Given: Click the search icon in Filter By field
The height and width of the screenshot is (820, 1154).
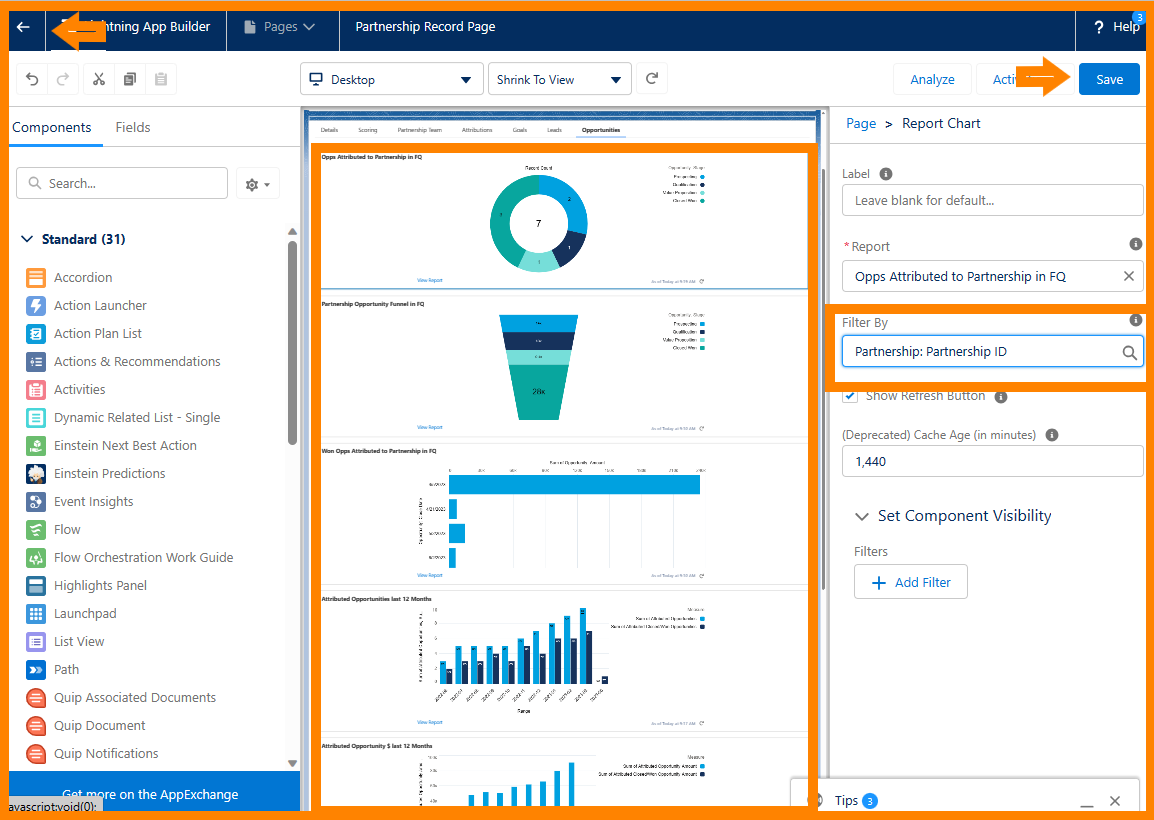Looking at the screenshot, I should (1129, 353).
